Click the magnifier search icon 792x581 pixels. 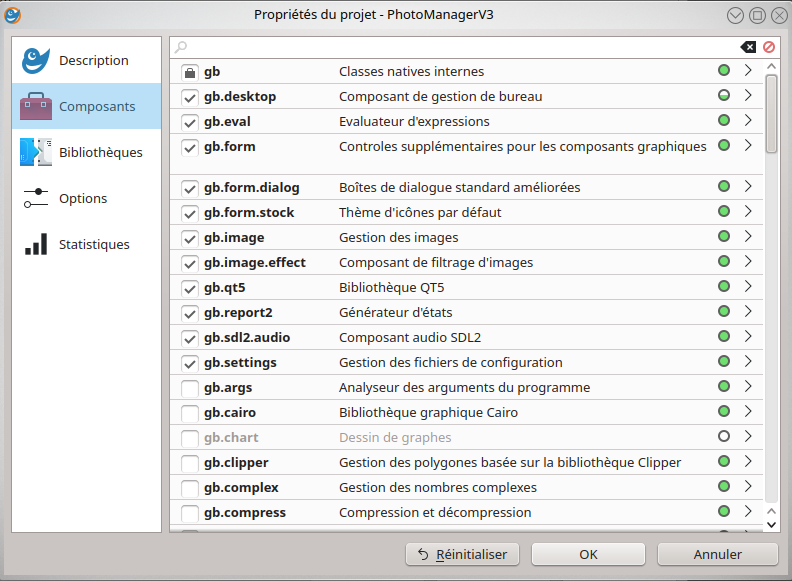click(x=180, y=47)
